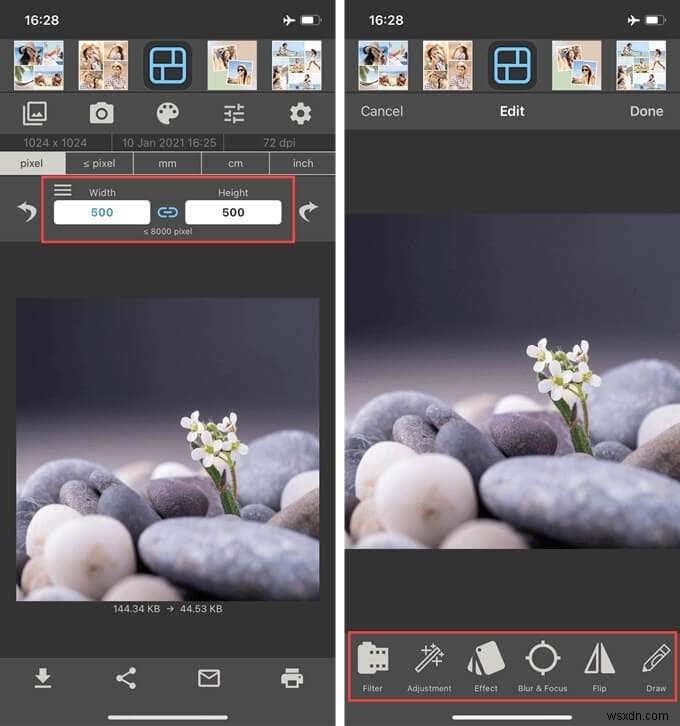Image resolution: width=680 pixels, height=726 pixels.
Task: Select the Flip tool
Action: point(599,667)
